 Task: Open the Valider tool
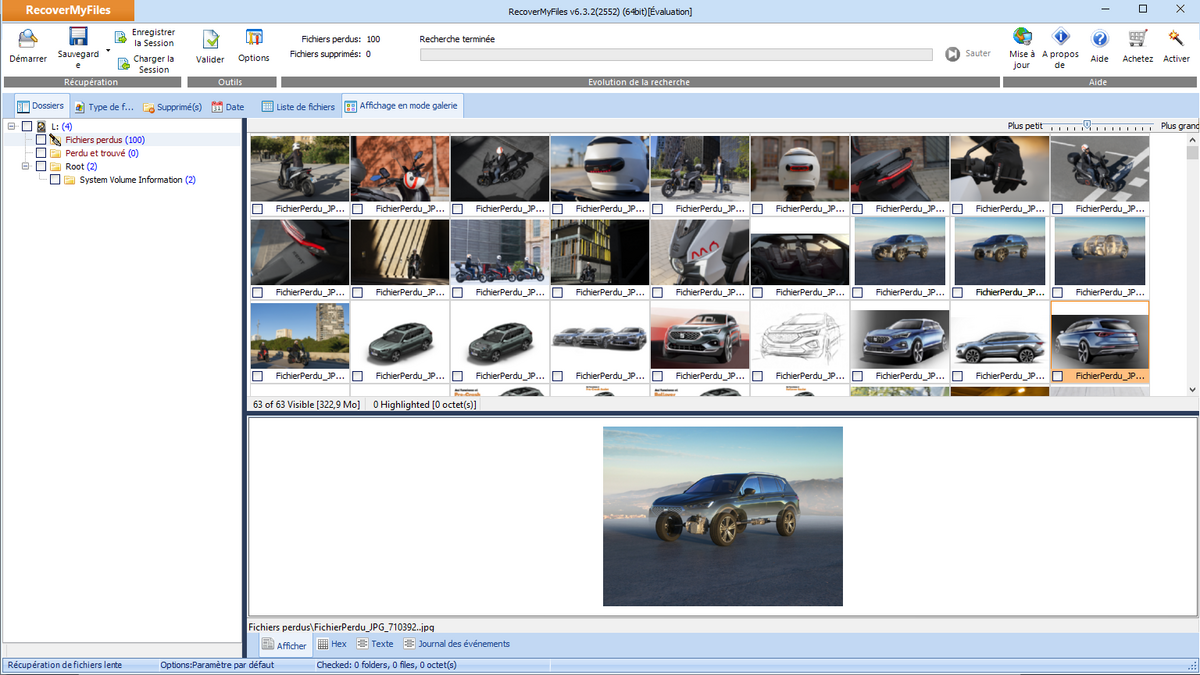[210, 47]
